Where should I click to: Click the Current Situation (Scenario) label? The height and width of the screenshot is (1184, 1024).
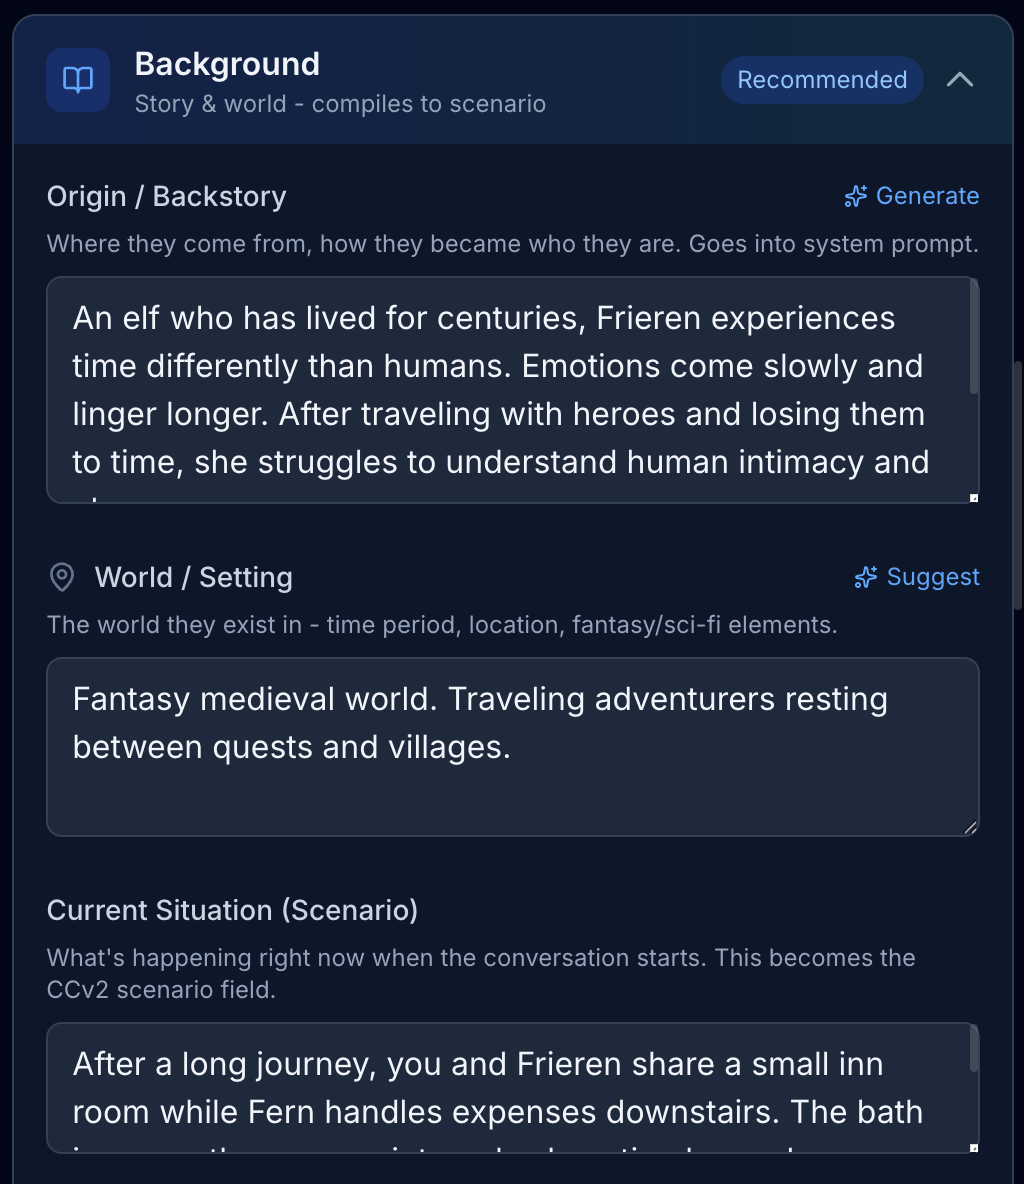(232, 910)
